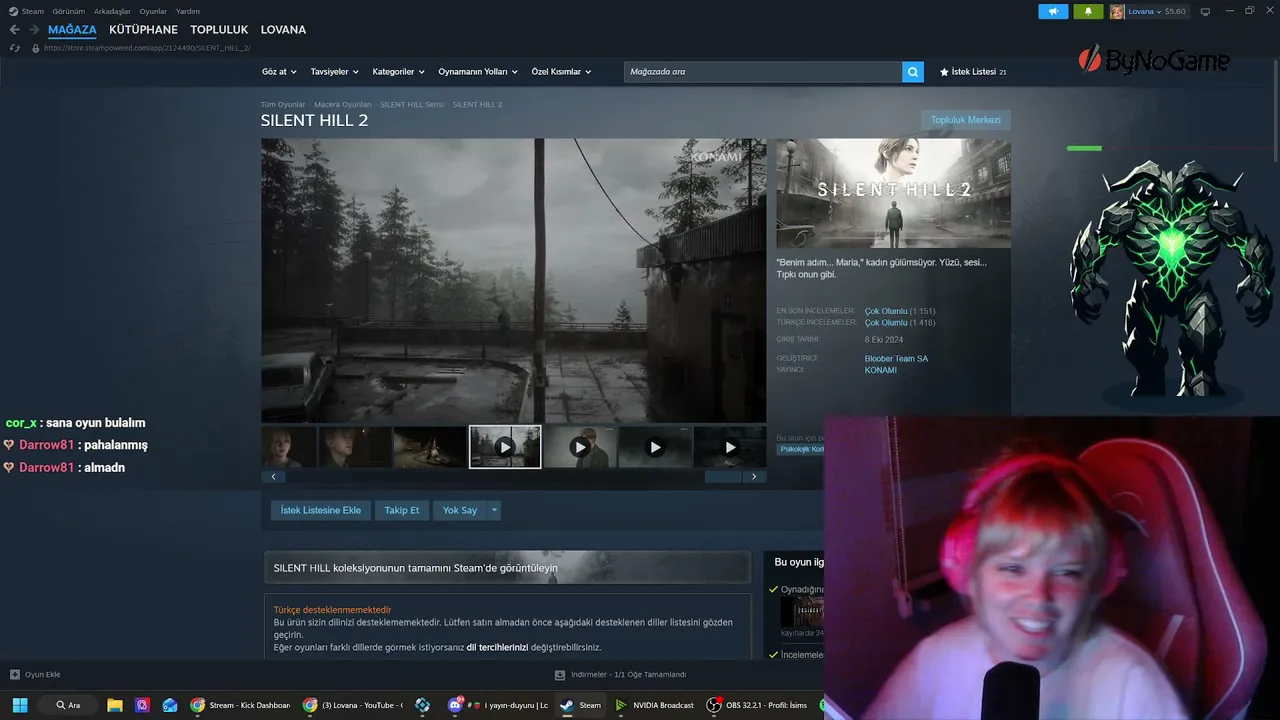1280x720 pixels.
Task: Click the Steam forward navigation arrow
Action: (33, 30)
